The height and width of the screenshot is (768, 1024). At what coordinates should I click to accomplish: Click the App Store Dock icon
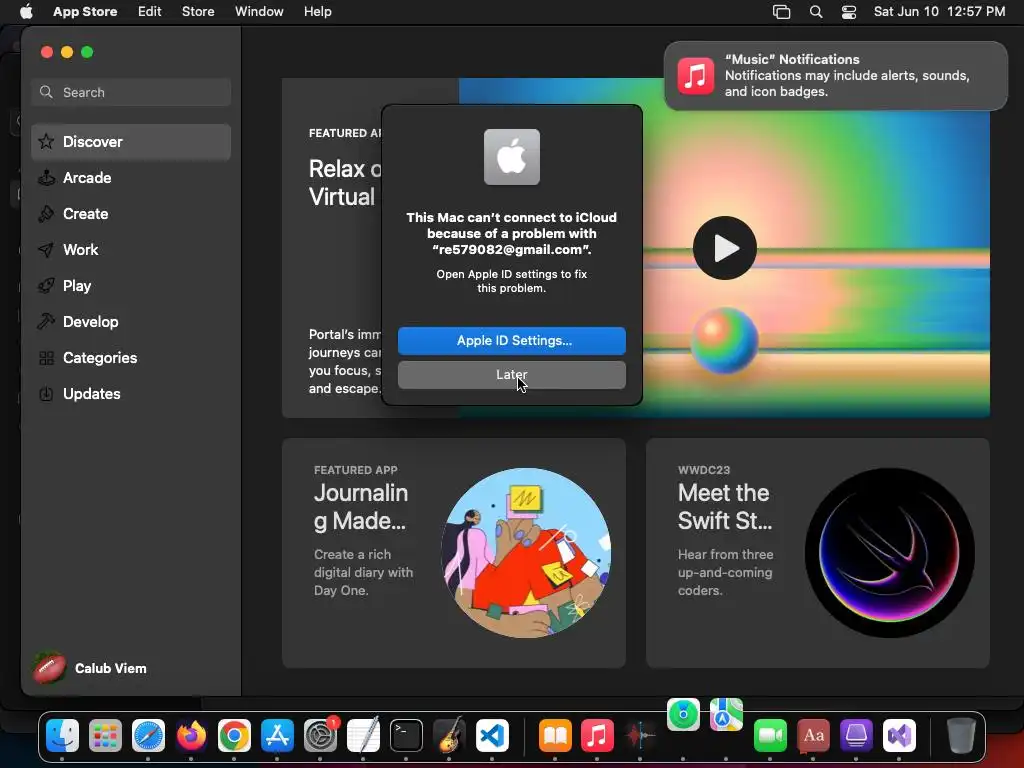[x=277, y=735]
